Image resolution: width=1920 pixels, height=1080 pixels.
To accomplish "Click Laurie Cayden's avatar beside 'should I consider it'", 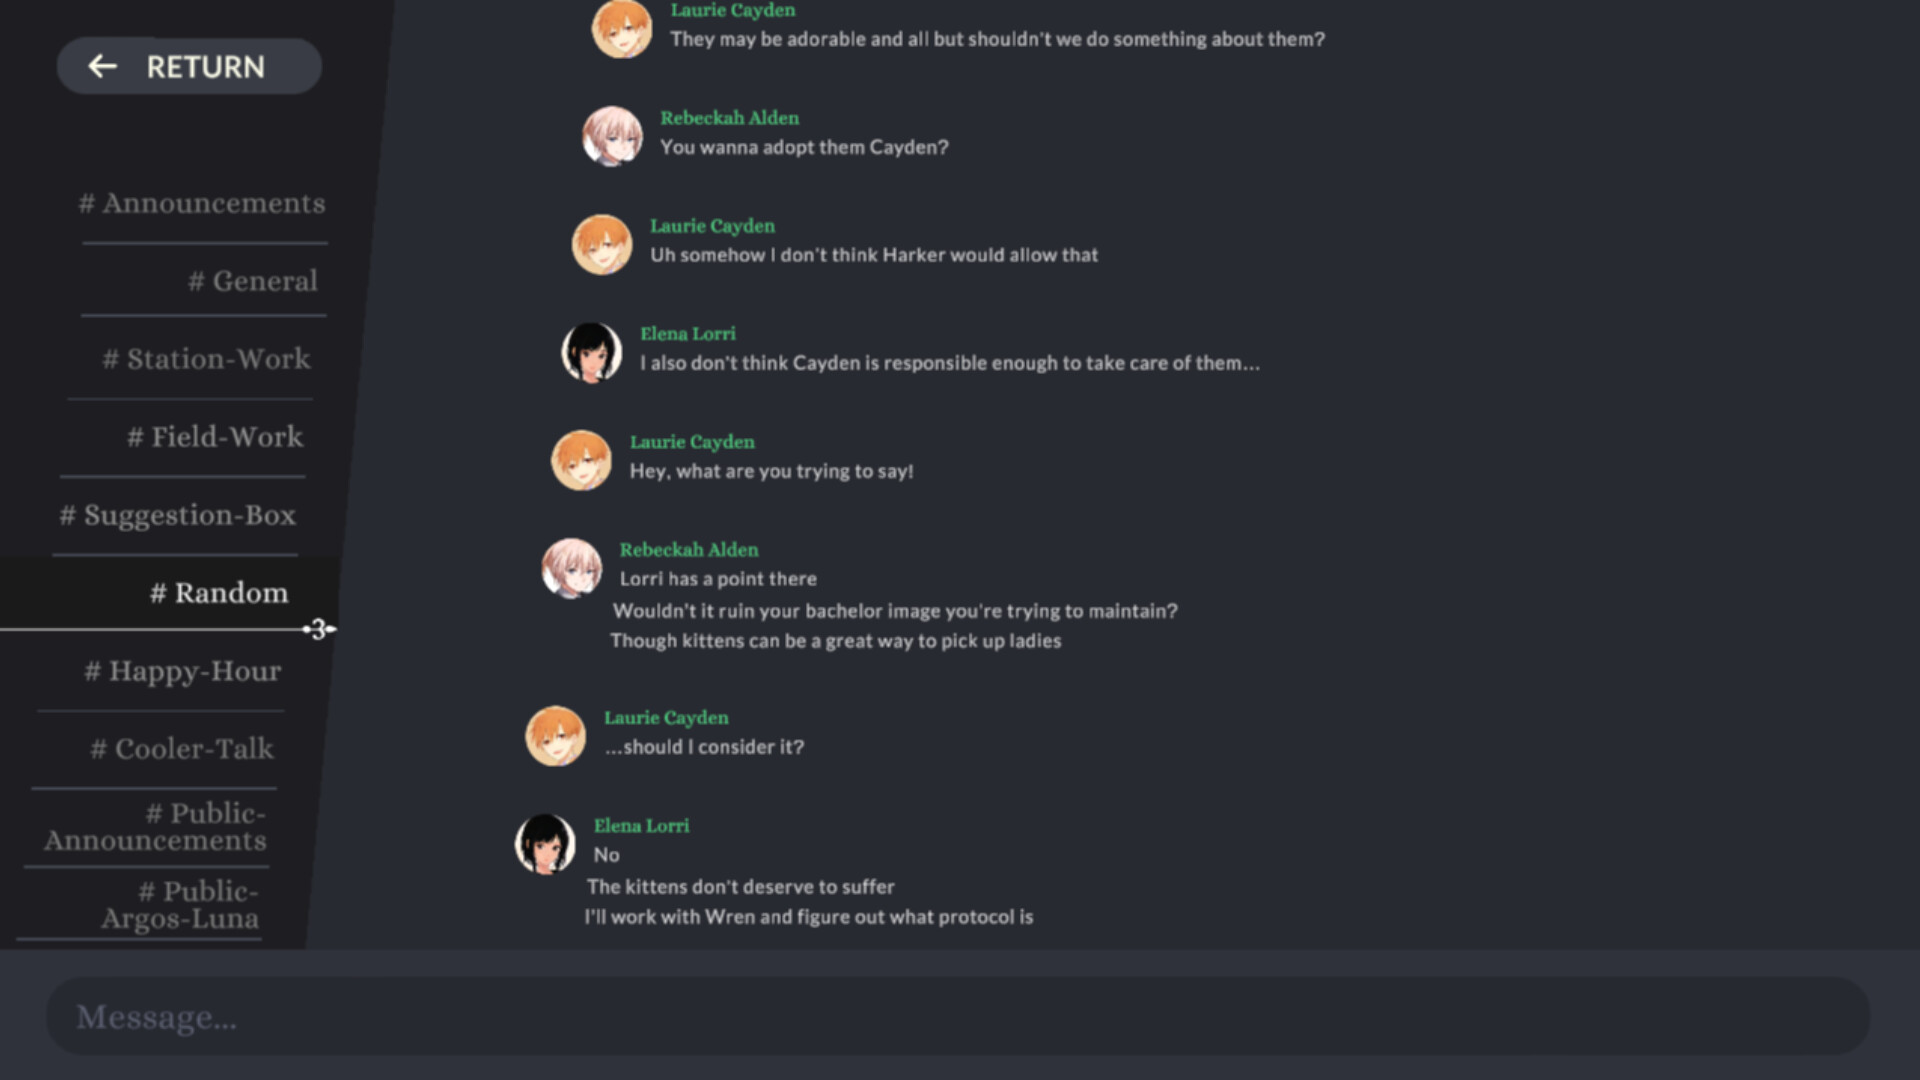I will point(556,737).
